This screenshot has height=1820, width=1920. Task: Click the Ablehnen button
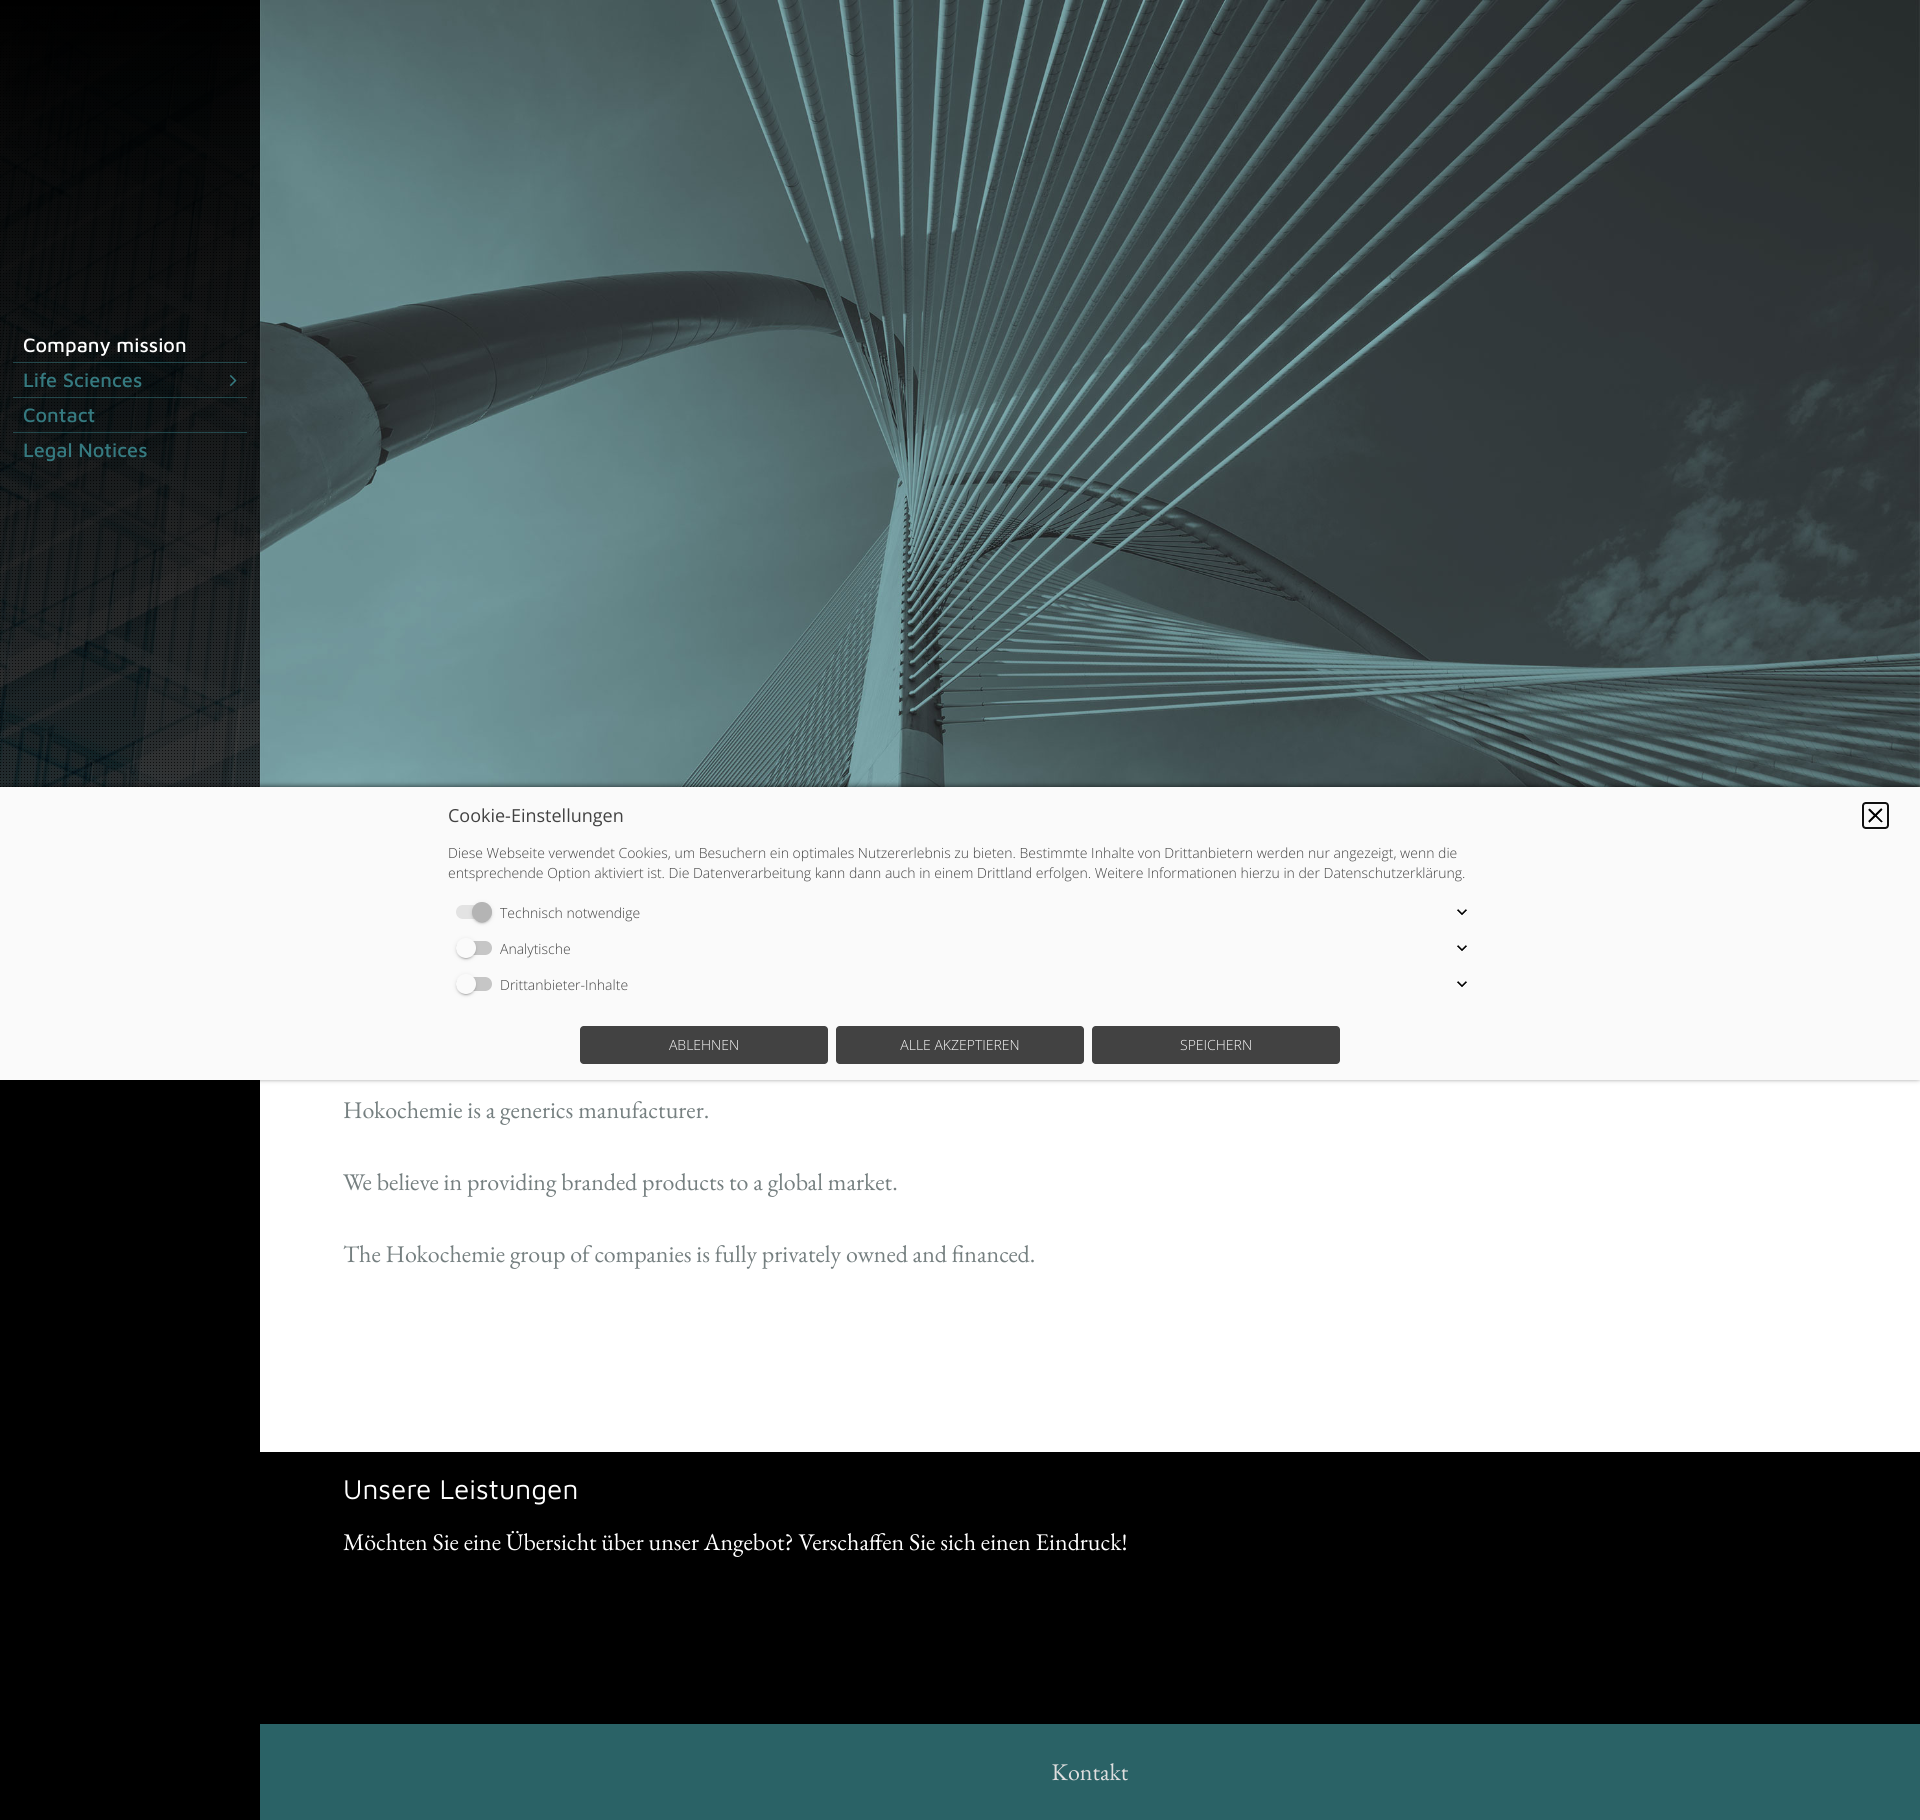tap(704, 1045)
